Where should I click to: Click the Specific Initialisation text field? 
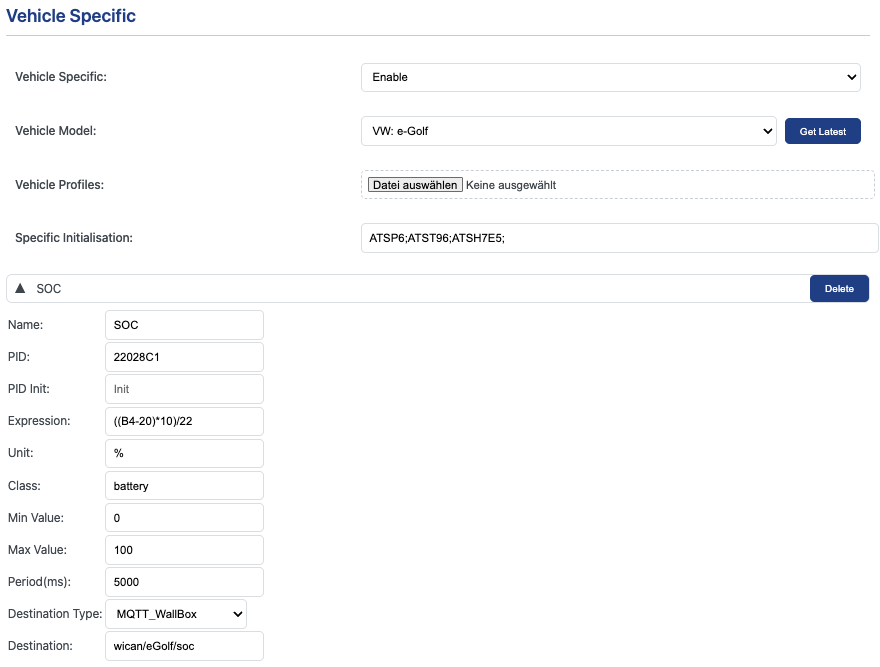tap(618, 238)
